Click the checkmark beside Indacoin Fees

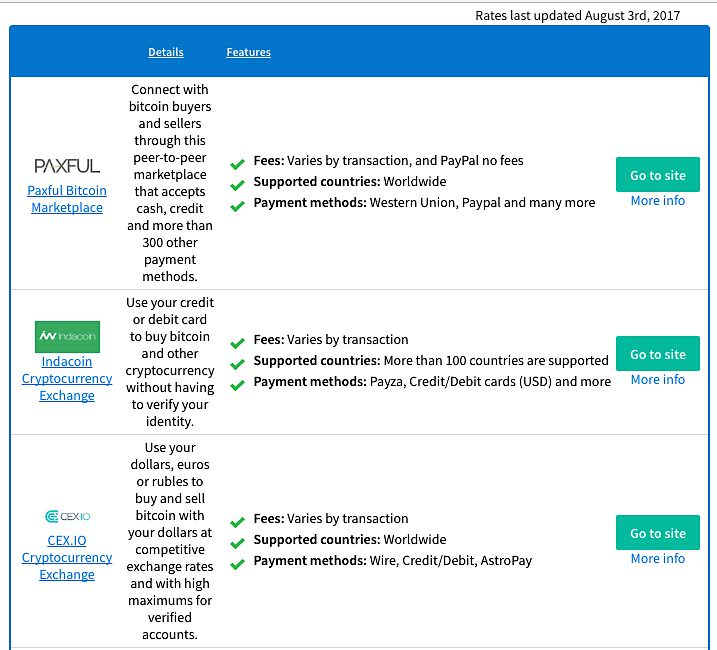(x=237, y=343)
